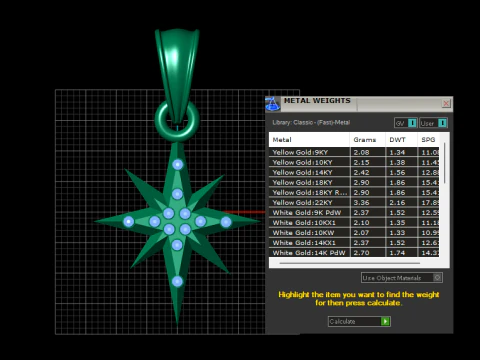Viewport: 480px width, 360px height.
Task: Click the 3.36 grams value for 22KY
Action: tap(361, 202)
